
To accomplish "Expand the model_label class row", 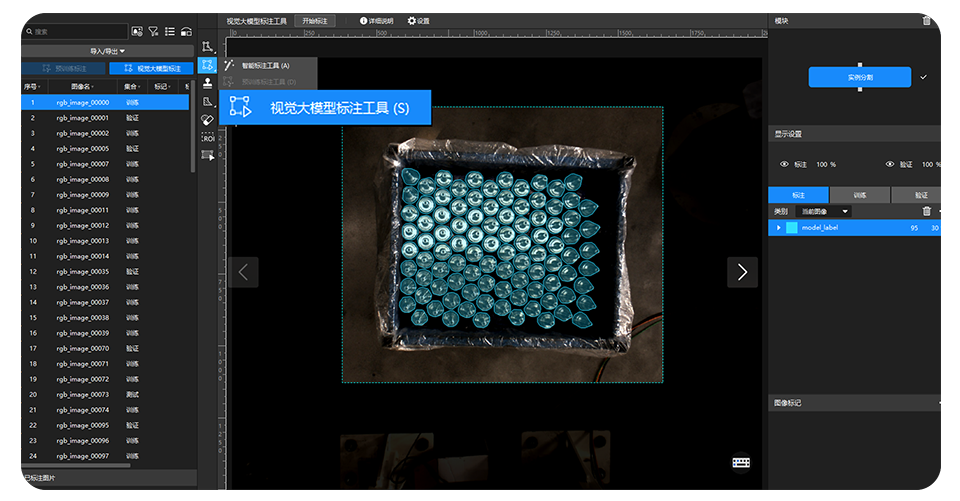I will click(x=778, y=228).
